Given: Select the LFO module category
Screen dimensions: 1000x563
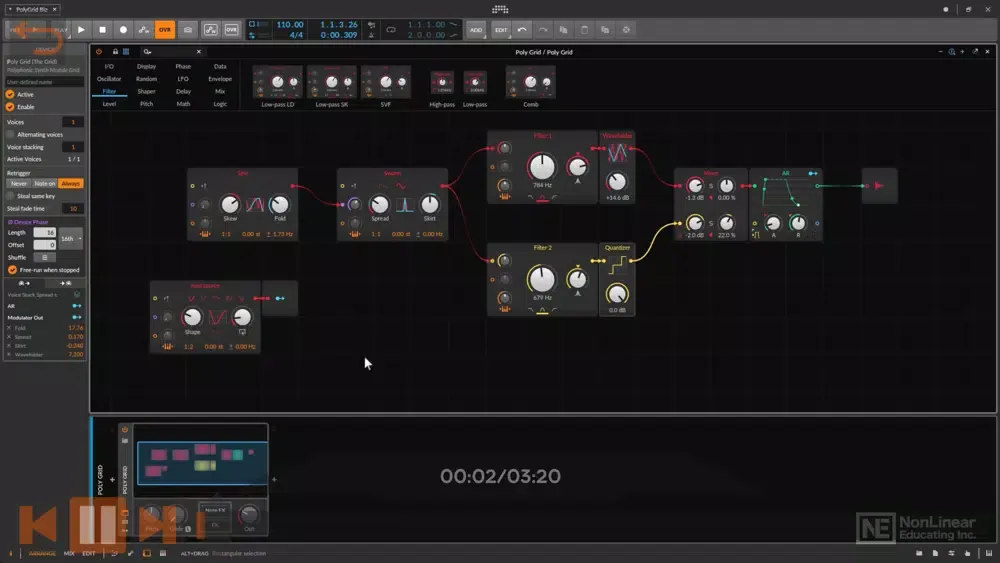Looking at the screenshot, I should click(x=183, y=79).
